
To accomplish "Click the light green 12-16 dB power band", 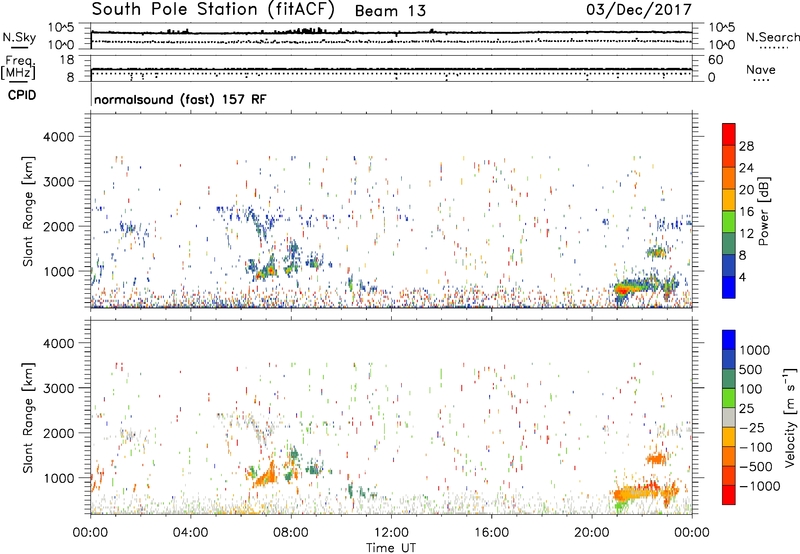I will [x=729, y=221].
